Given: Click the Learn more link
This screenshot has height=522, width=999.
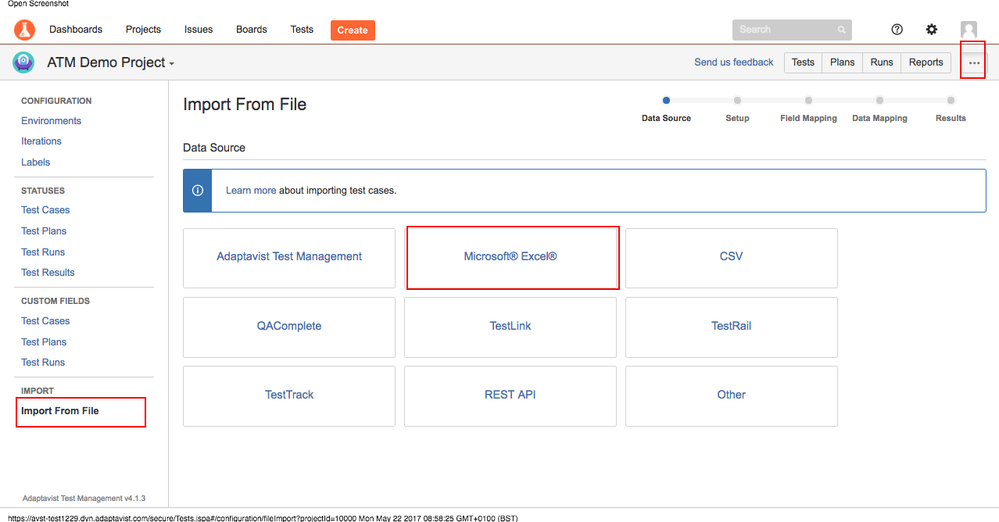Looking at the screenshot, I should click(x=251, y=190).
